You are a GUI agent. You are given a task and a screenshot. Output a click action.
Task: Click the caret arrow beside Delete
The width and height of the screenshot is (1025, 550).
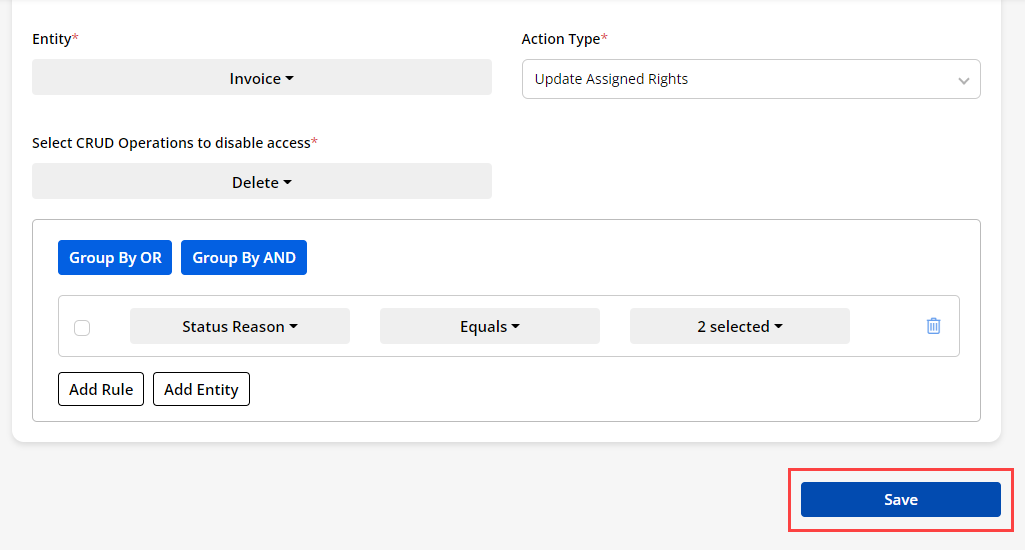[x=288, y=182]
